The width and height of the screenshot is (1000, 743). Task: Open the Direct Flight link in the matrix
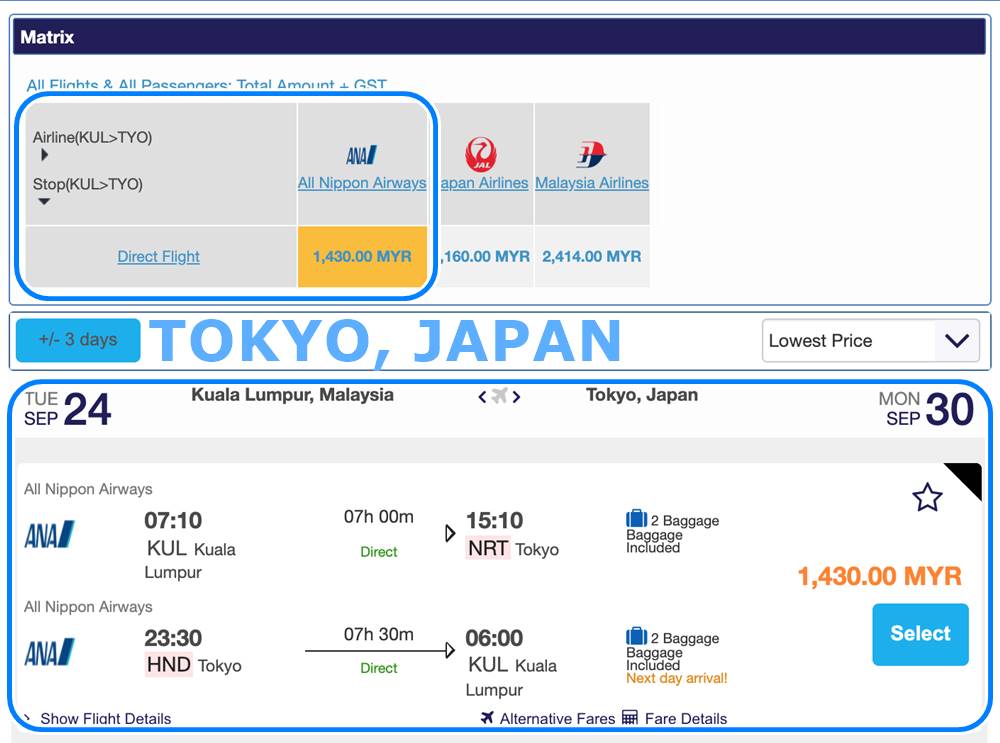tap(158, 256)
